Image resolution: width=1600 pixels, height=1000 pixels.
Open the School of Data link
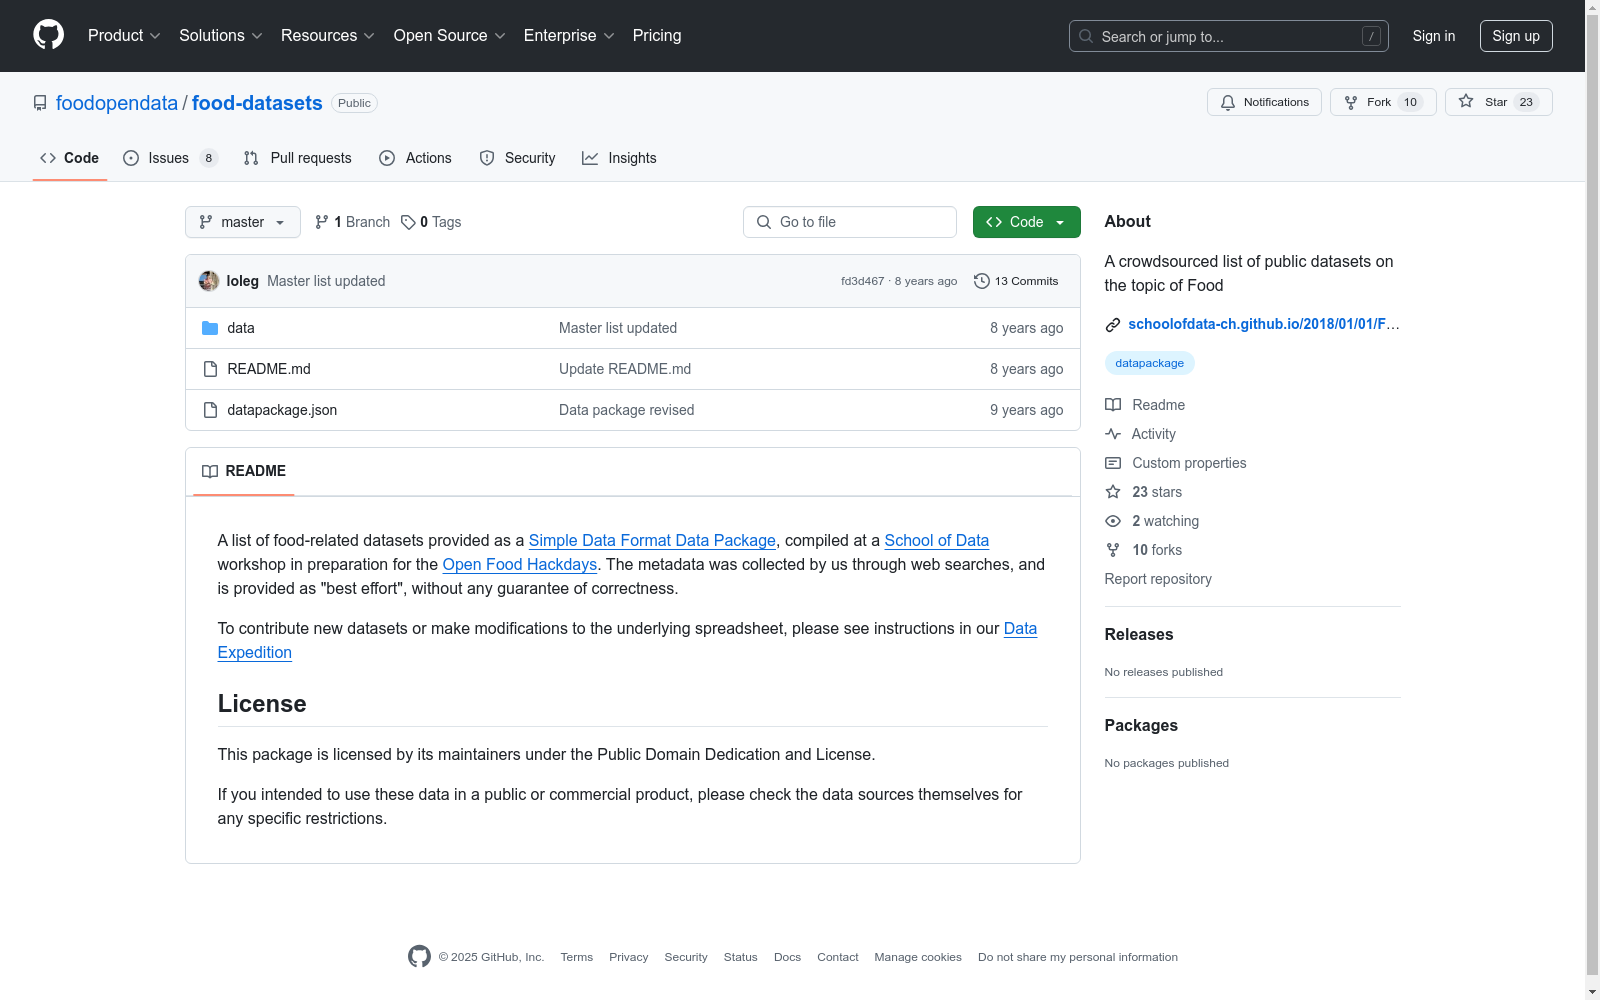pyautogui.click(x=937, y=540)
